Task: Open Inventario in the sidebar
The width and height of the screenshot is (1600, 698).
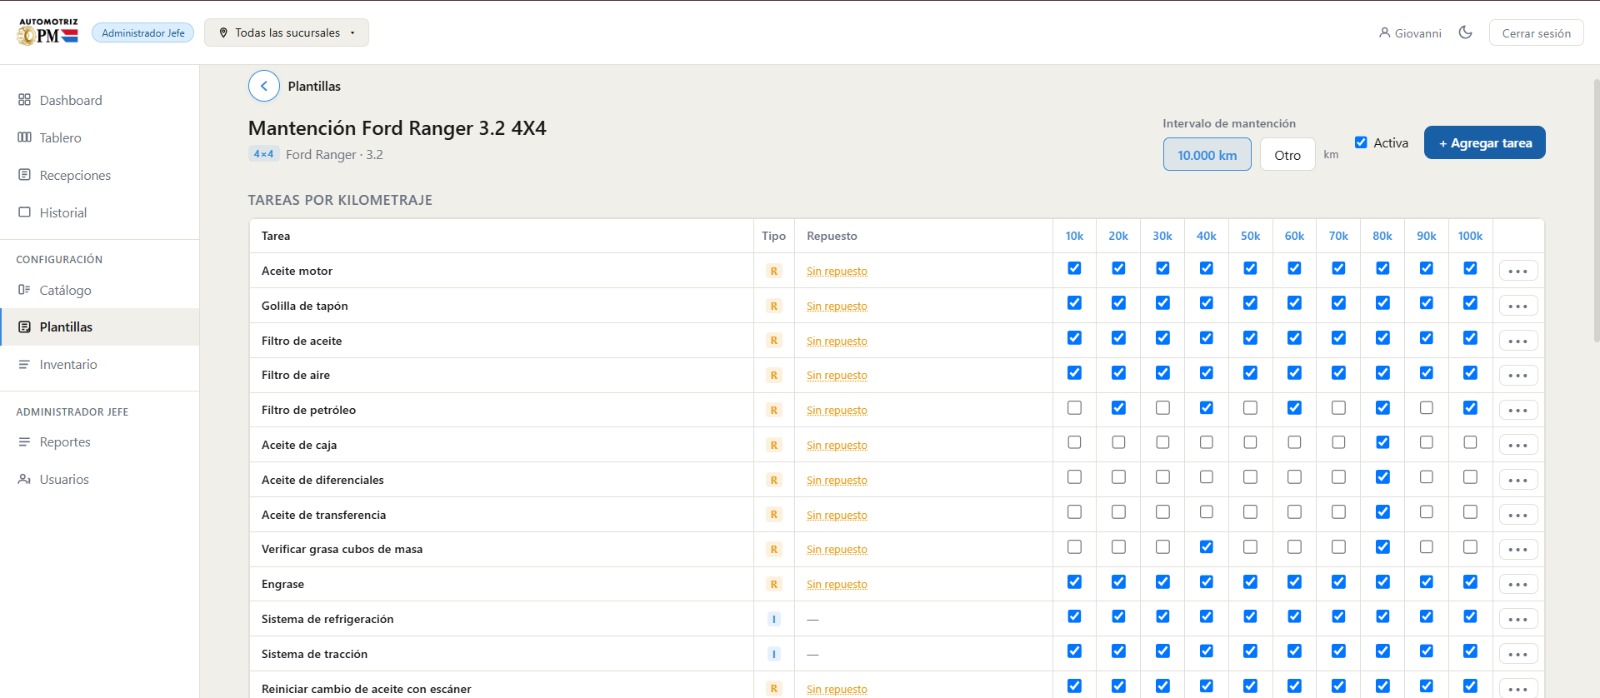Action: point(99,364)
